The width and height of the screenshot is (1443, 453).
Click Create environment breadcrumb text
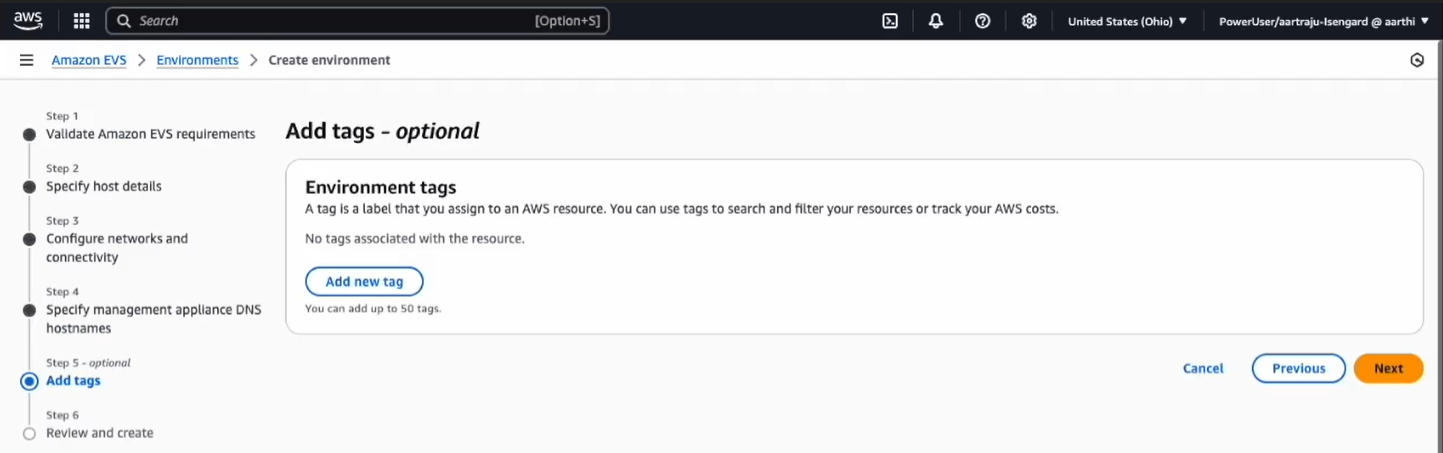pyautogui.click(x=329, y=60)
